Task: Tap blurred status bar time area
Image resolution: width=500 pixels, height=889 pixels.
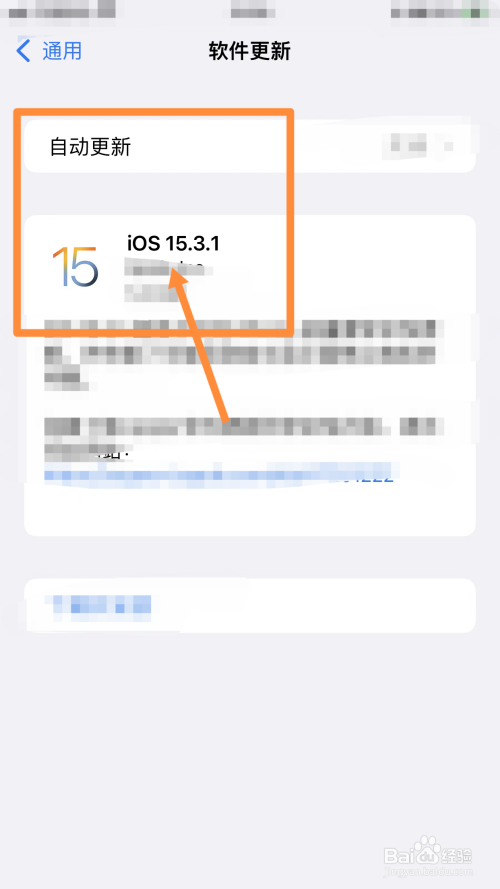Action: (x=62, y=10)
